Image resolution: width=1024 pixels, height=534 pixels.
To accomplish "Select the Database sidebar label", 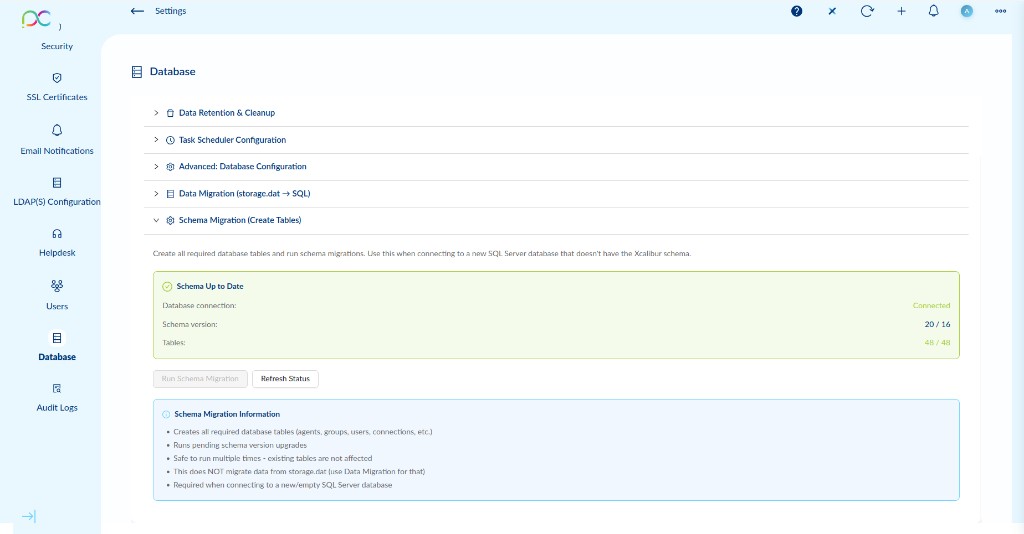I will click(x=57, y=357).
